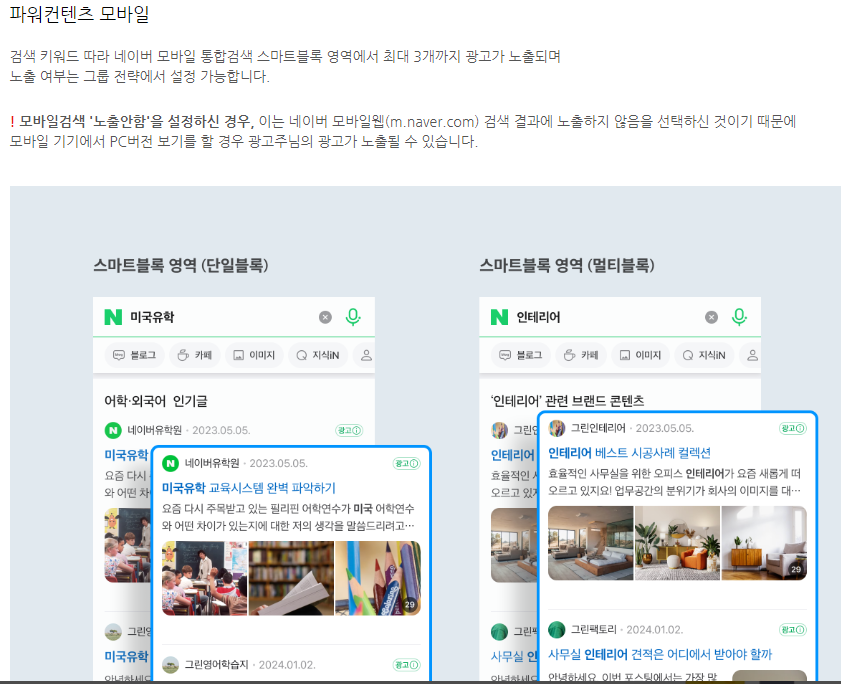Screen dimensions: 841x684
Task: Click the 광고 badge on background 네이버유학원 row
Action: pyautogui.click(x=349, y=430)
